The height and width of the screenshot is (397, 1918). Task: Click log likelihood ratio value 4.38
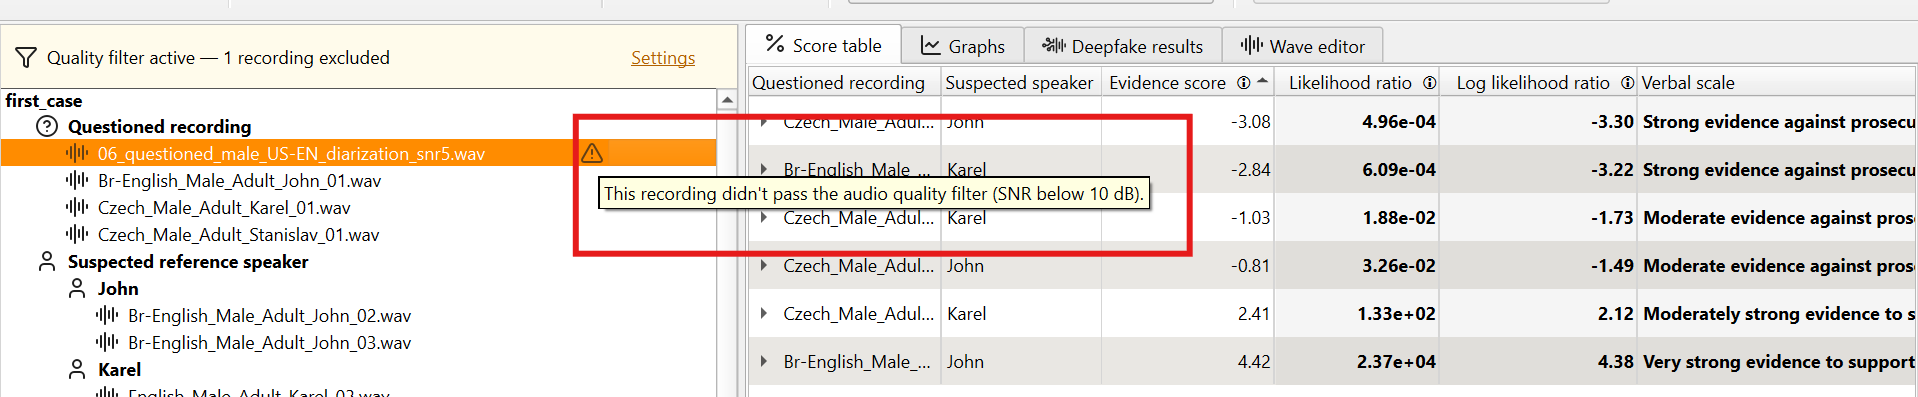coord(1616,362)
